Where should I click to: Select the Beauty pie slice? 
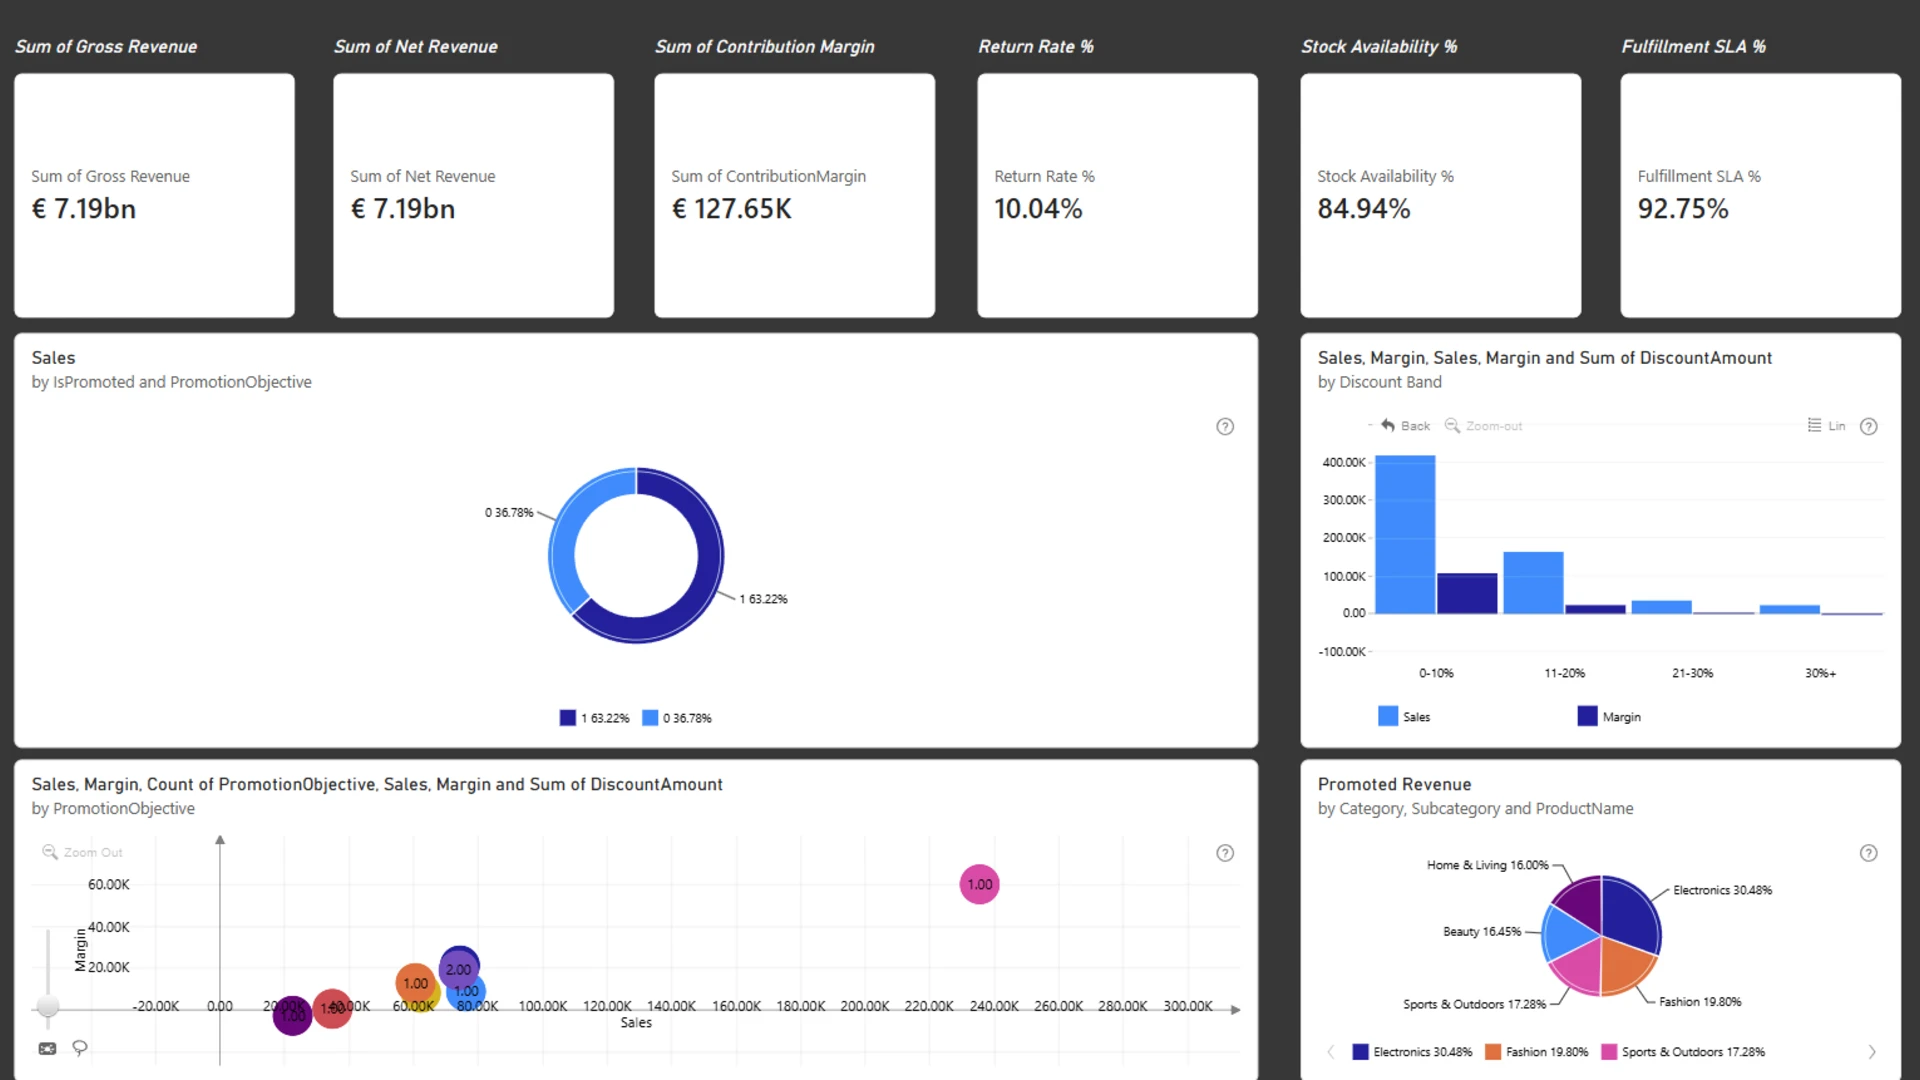(1568, 932)
